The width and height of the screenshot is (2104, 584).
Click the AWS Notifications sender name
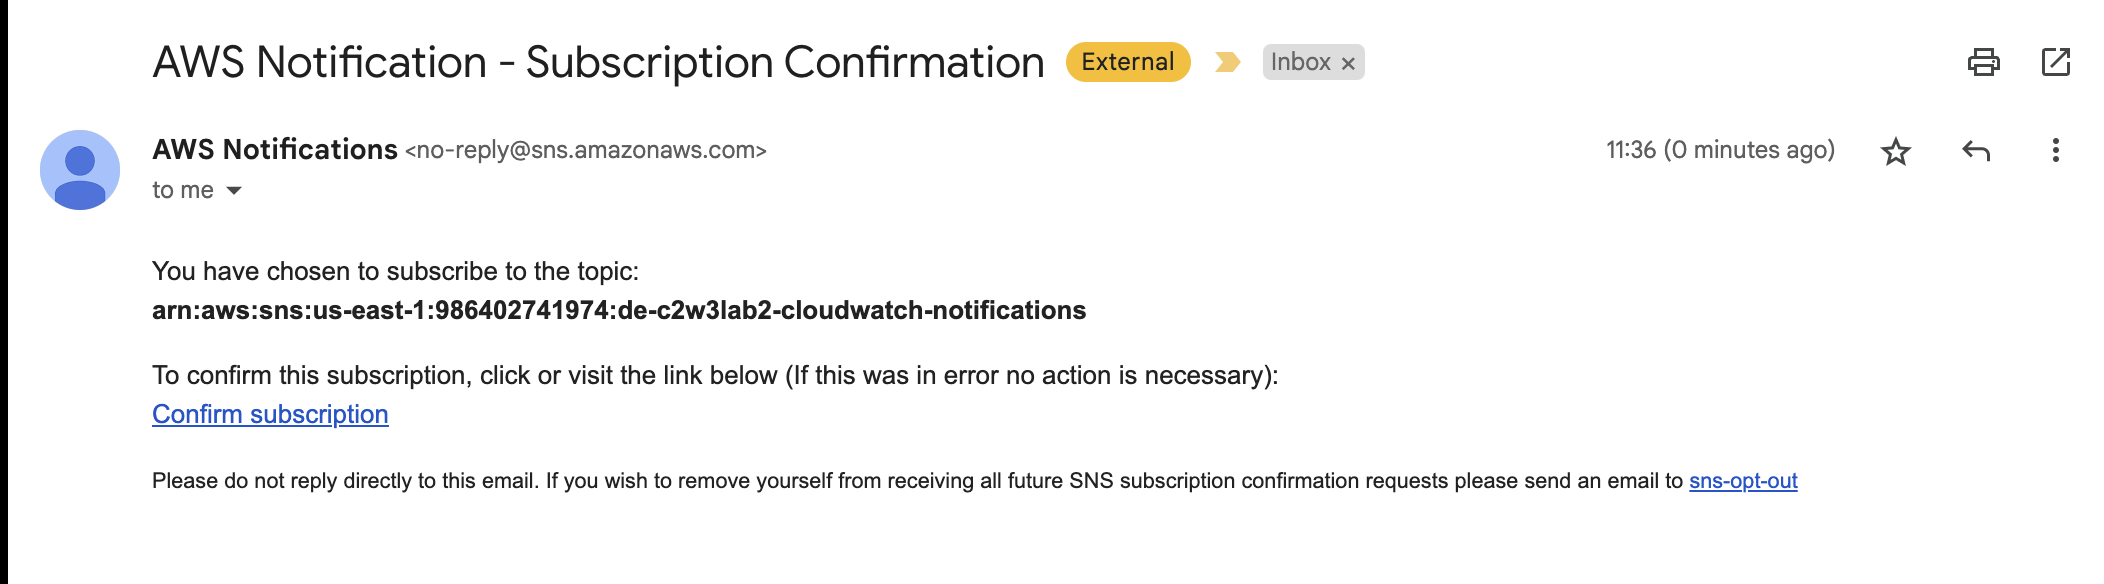click(x=275, y=150)
